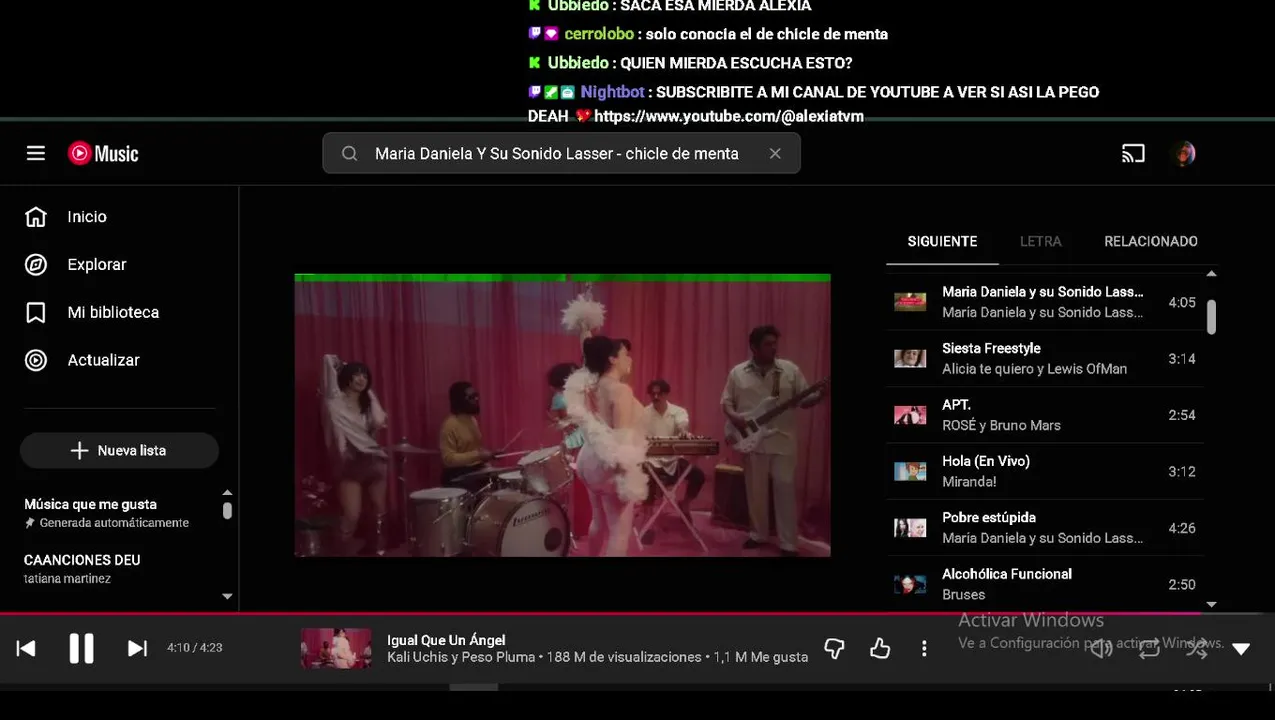
Task: Collapse the player page arrow
Action: [x=1241, y=649]
